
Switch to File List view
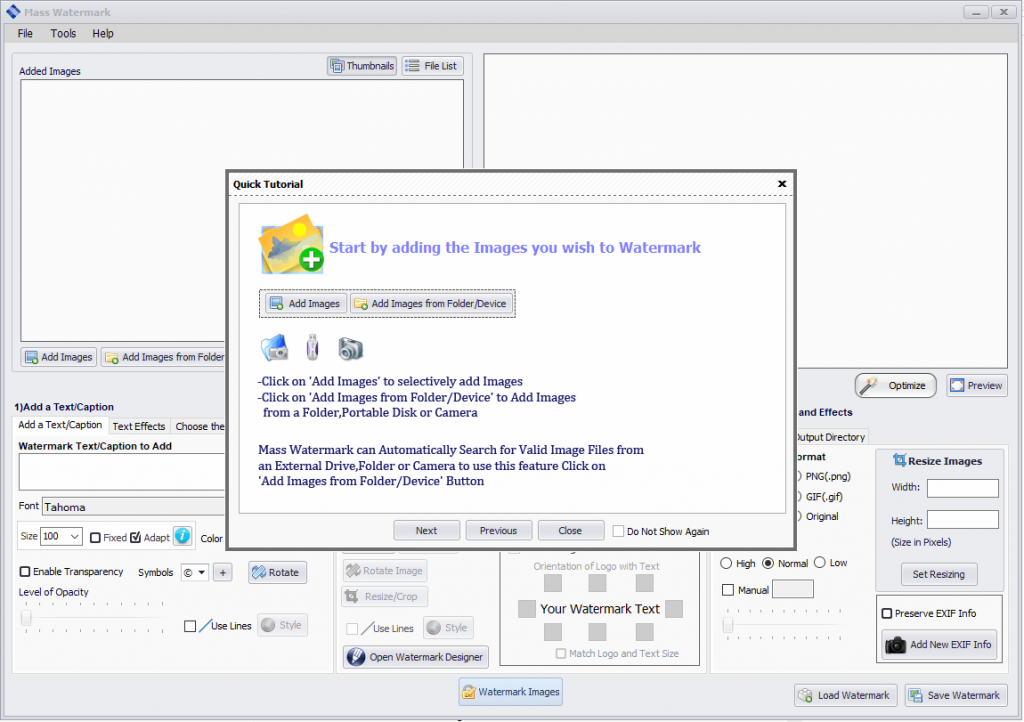pos(432,65)
